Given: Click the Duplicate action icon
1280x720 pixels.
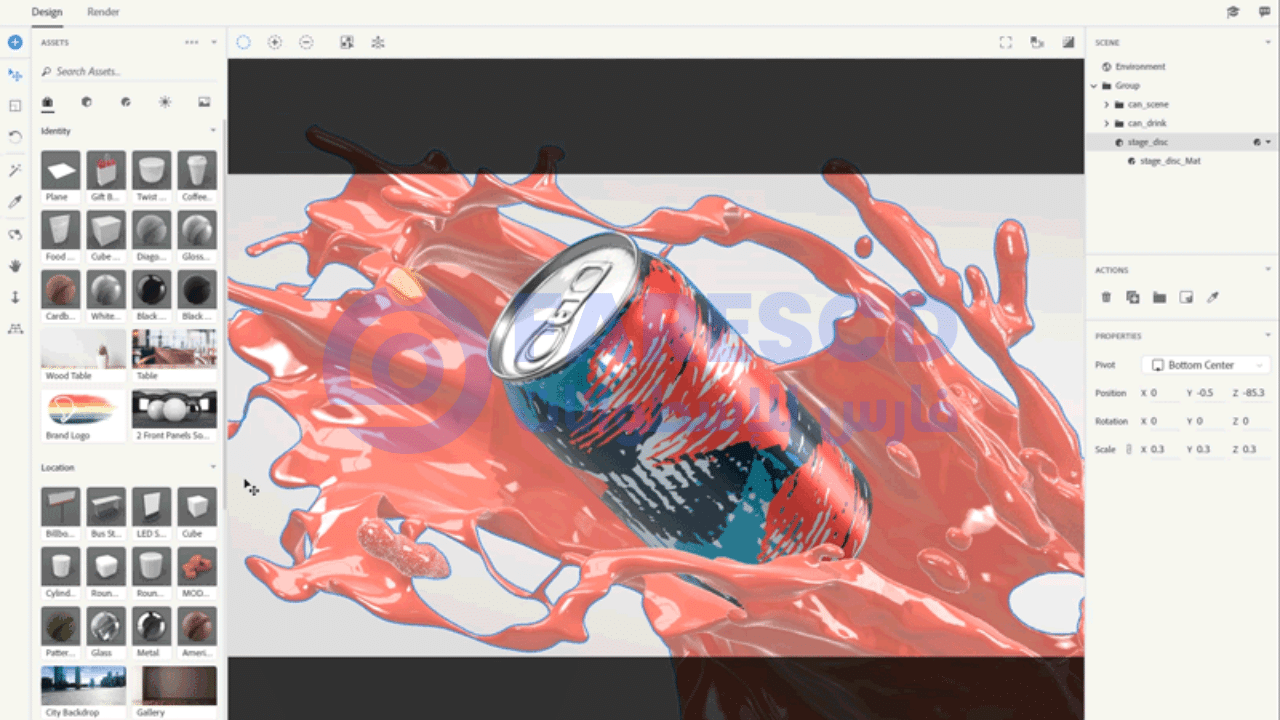Looking at the screenshot, I should [1133, 297].
